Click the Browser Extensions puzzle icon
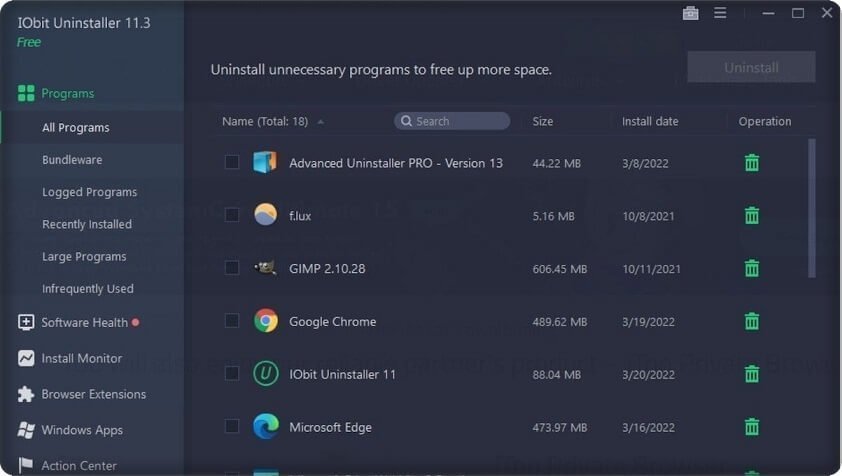This screenshot has width=842, height=476. click(26, 394)
